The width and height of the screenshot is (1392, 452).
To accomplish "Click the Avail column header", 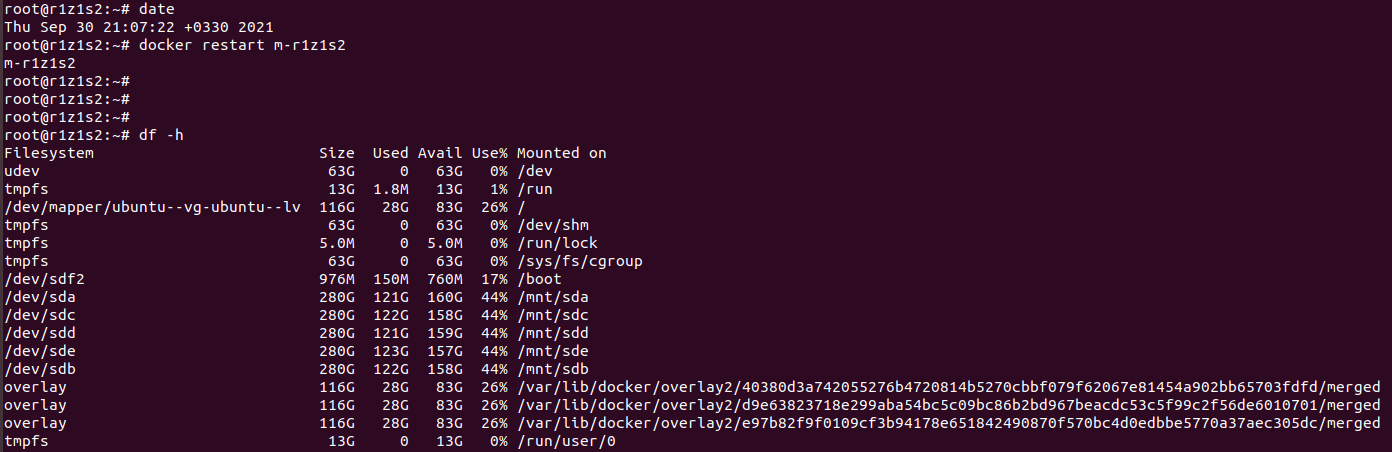I will (x=440, y=153).
